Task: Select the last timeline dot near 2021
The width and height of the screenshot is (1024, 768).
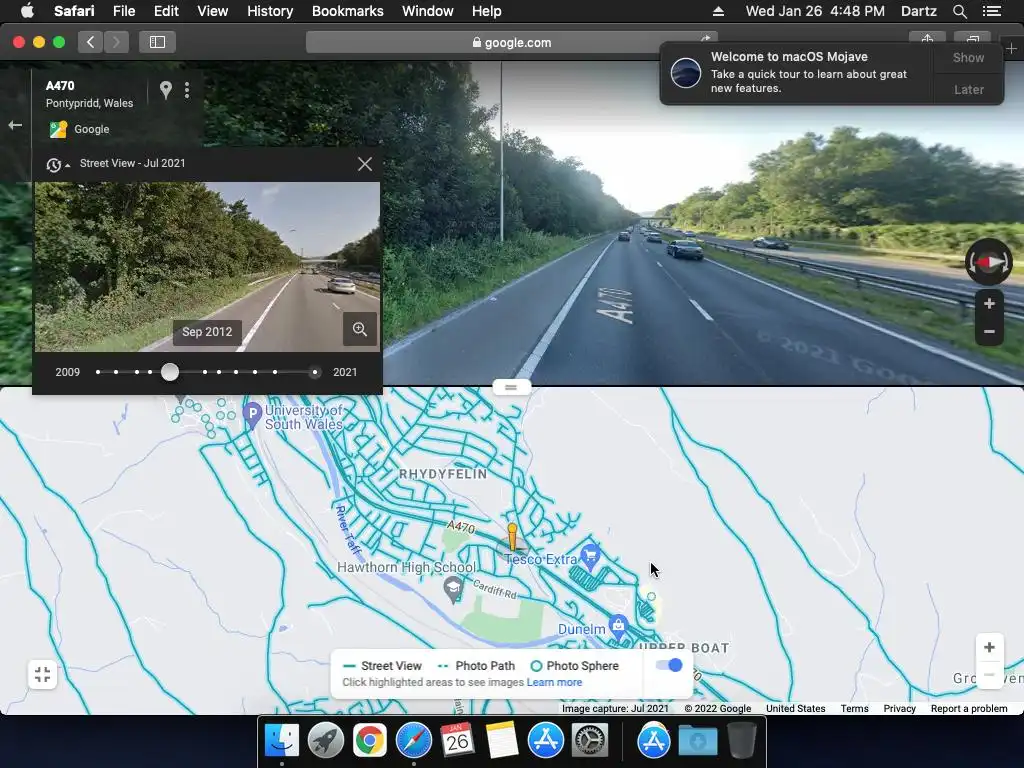Action: pyautogui.click(x=315, y=372)
